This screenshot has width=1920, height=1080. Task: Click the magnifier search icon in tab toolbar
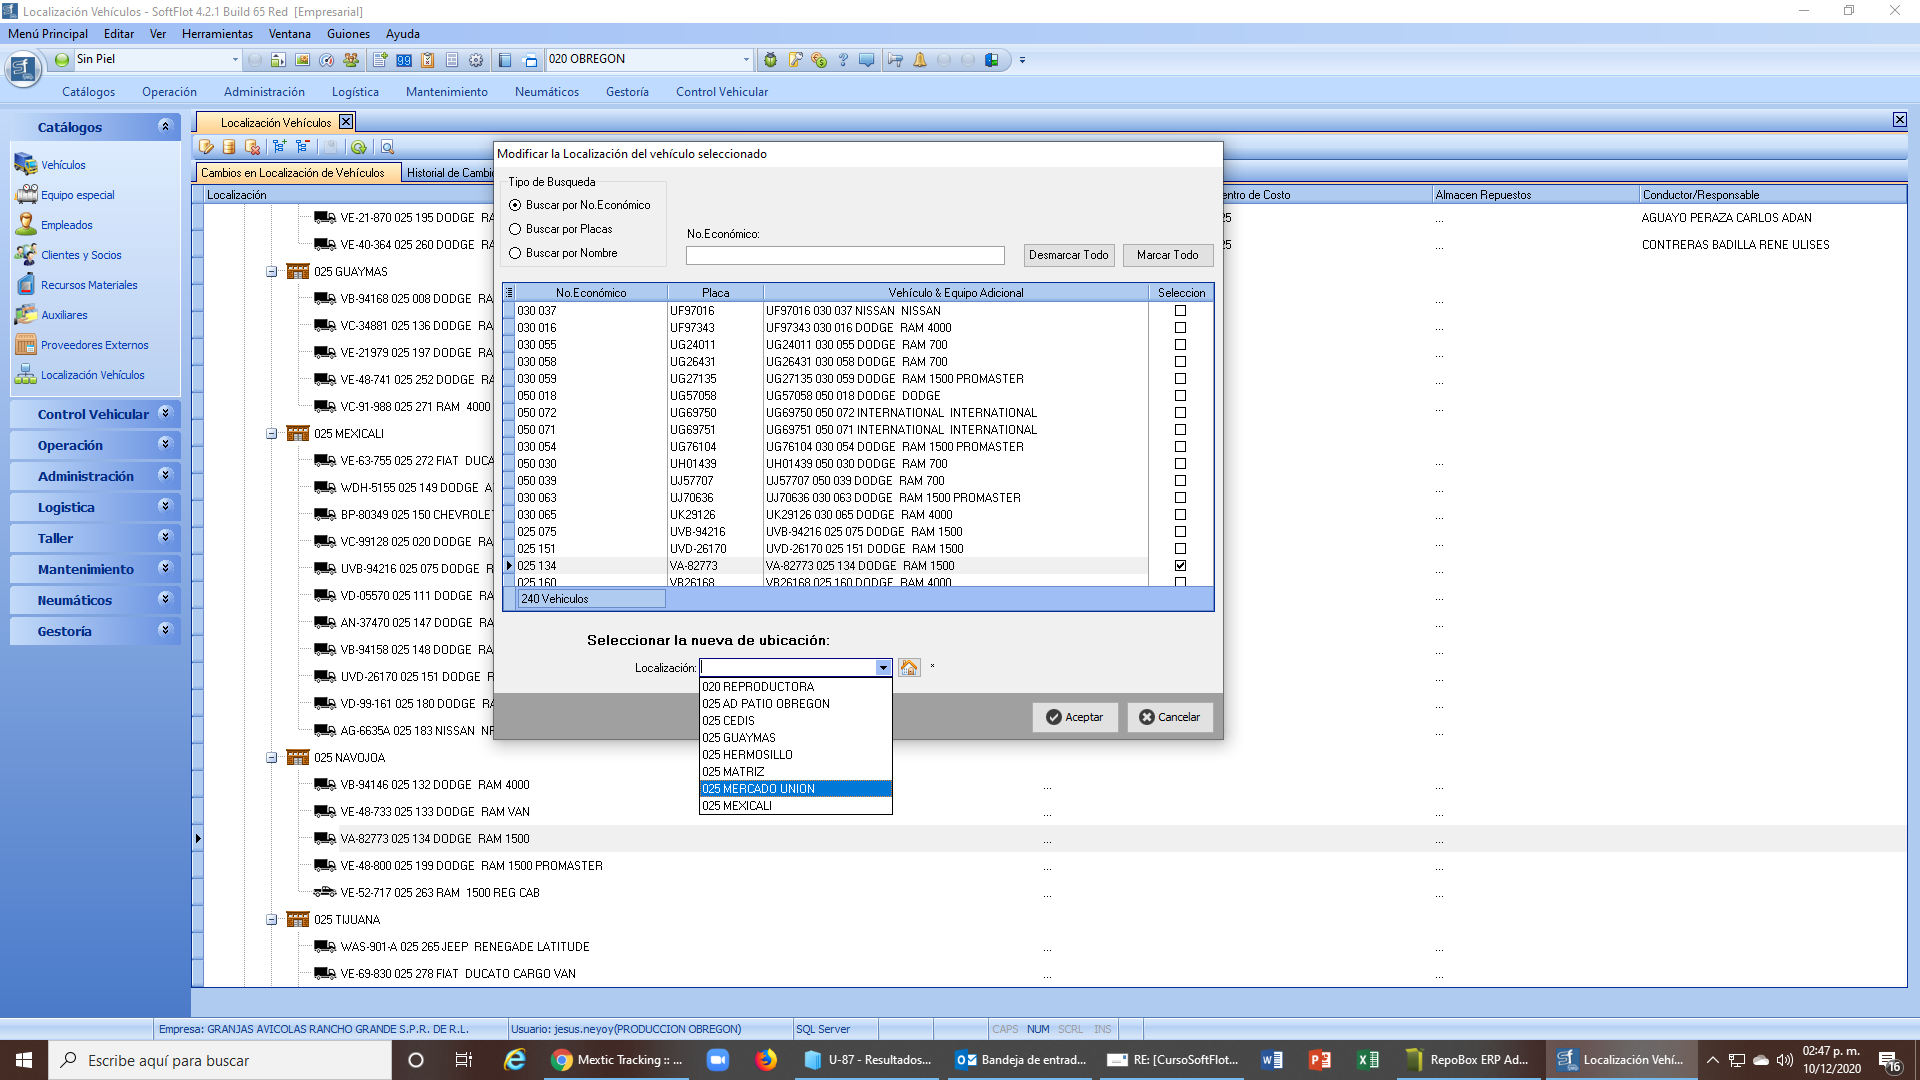387,147
